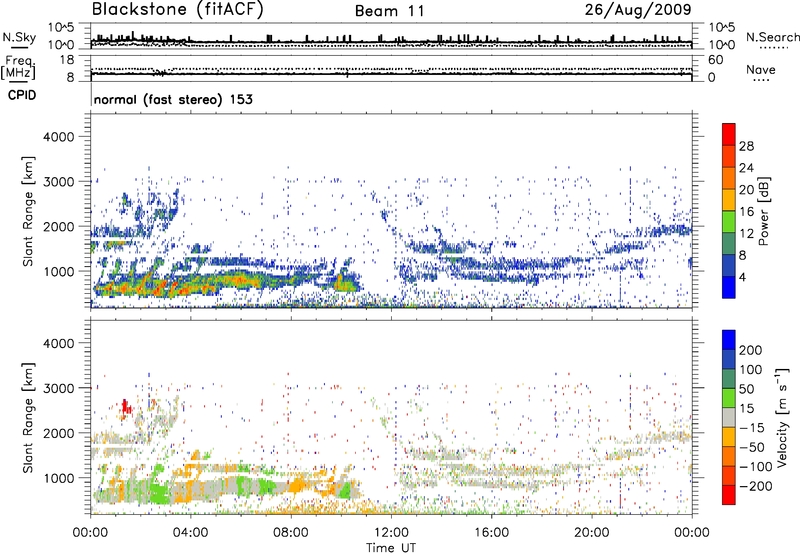Pick the light green 12–16 dB power swatch
This screenshot has height=554, width=800.
coord(729,222)
